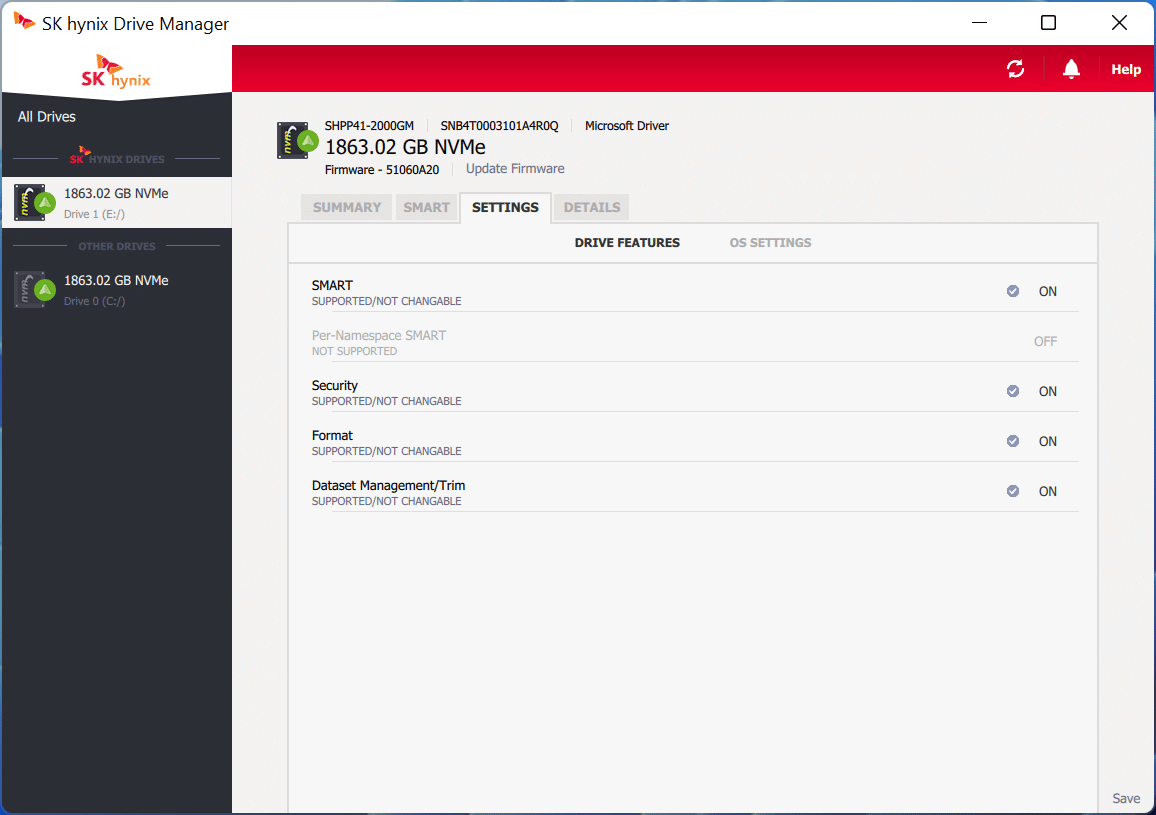
Task: Click the SK hynix logo in sidebar
Action: click(116, 72)
